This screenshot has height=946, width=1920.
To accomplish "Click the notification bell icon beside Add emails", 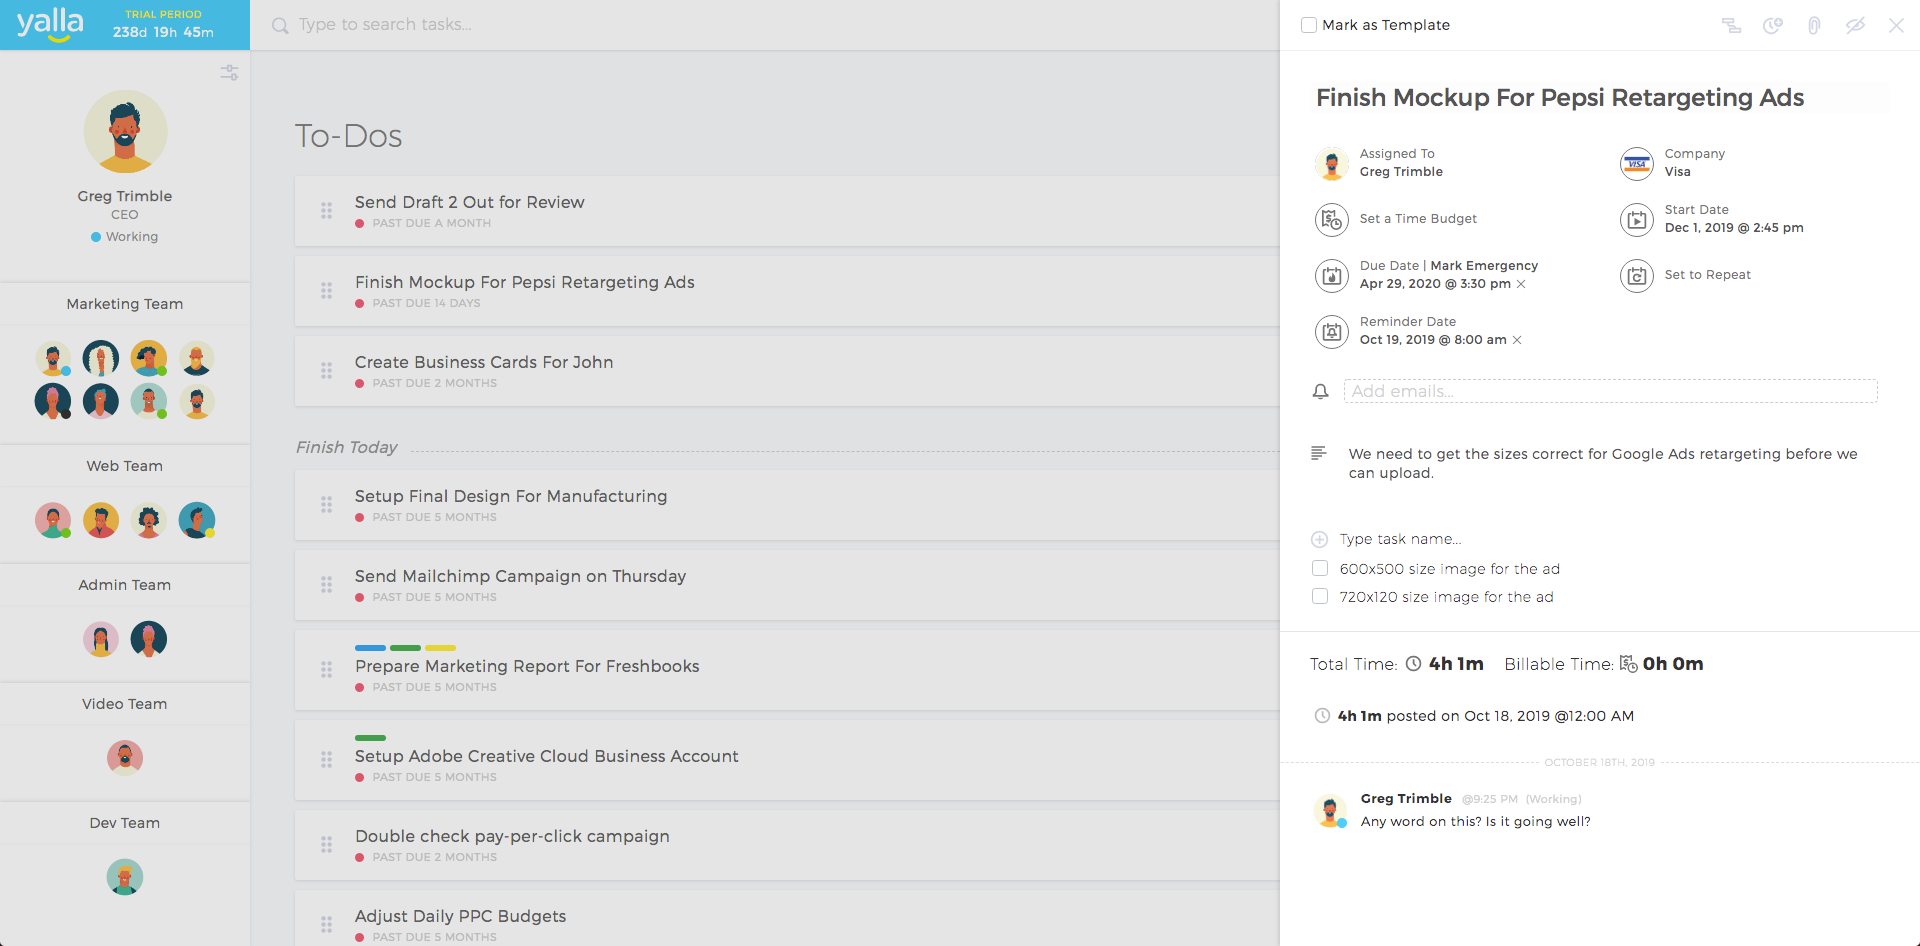I will [x=1320, y=391].
